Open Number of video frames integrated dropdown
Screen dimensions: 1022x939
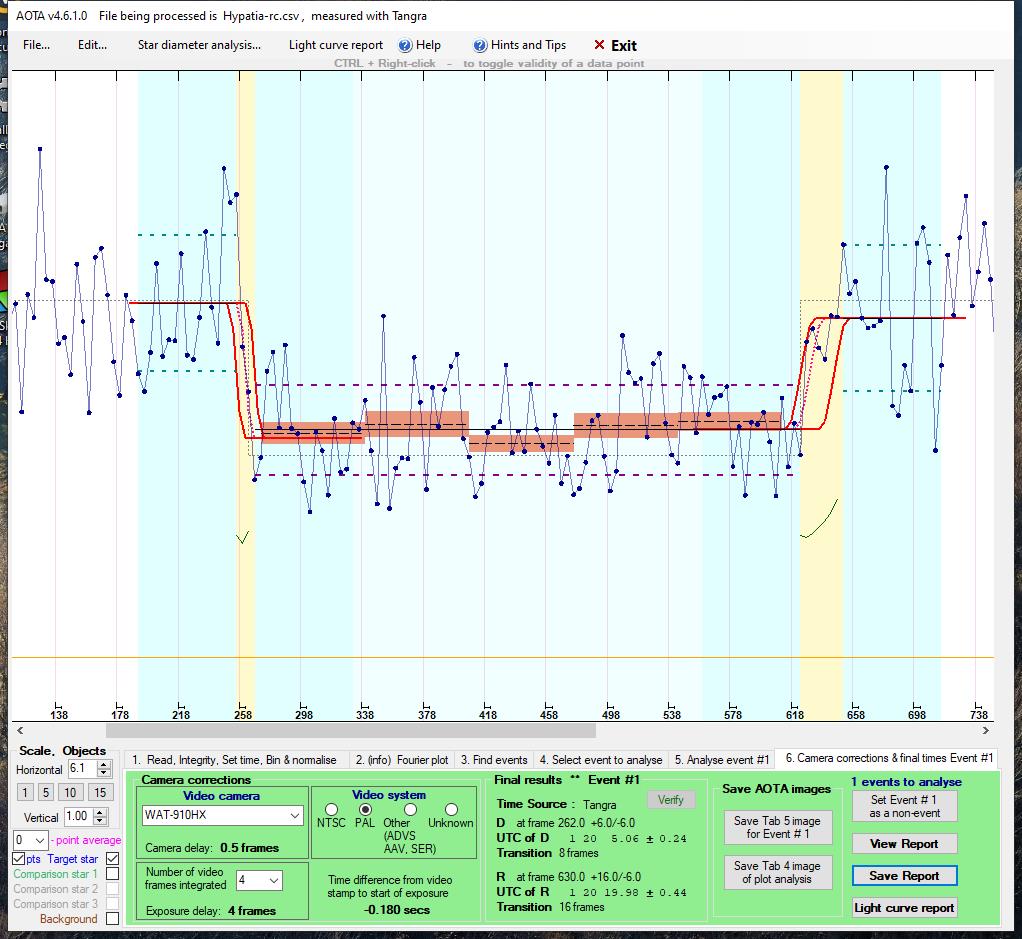tap(274, 880)
